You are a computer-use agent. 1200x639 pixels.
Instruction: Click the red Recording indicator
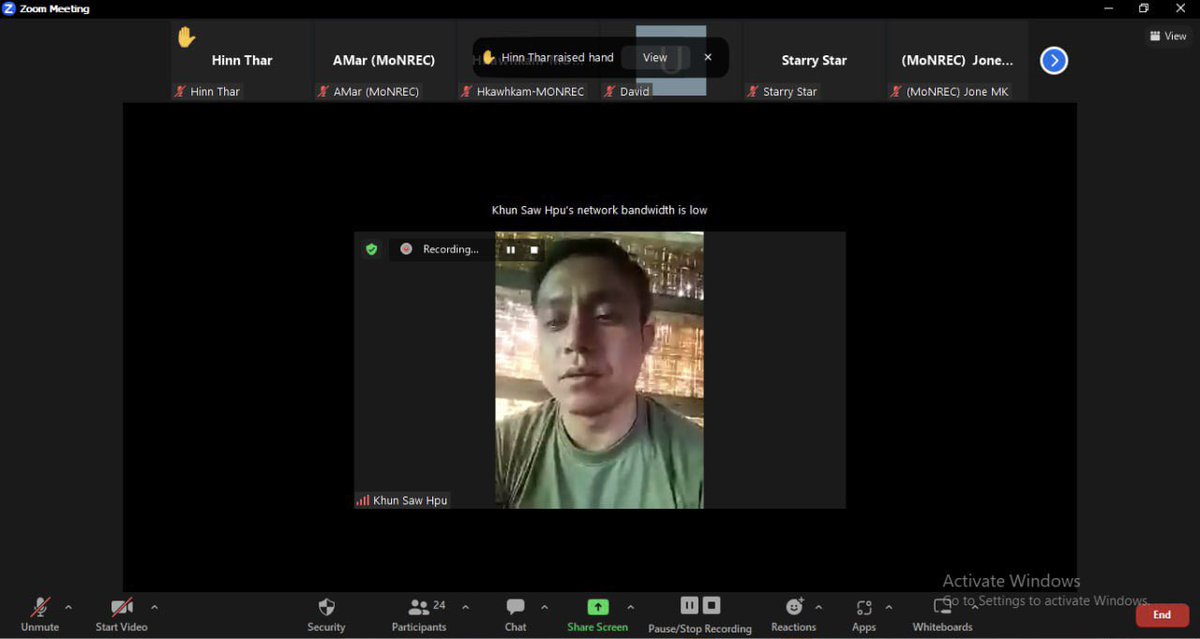[x=406, y=249]
